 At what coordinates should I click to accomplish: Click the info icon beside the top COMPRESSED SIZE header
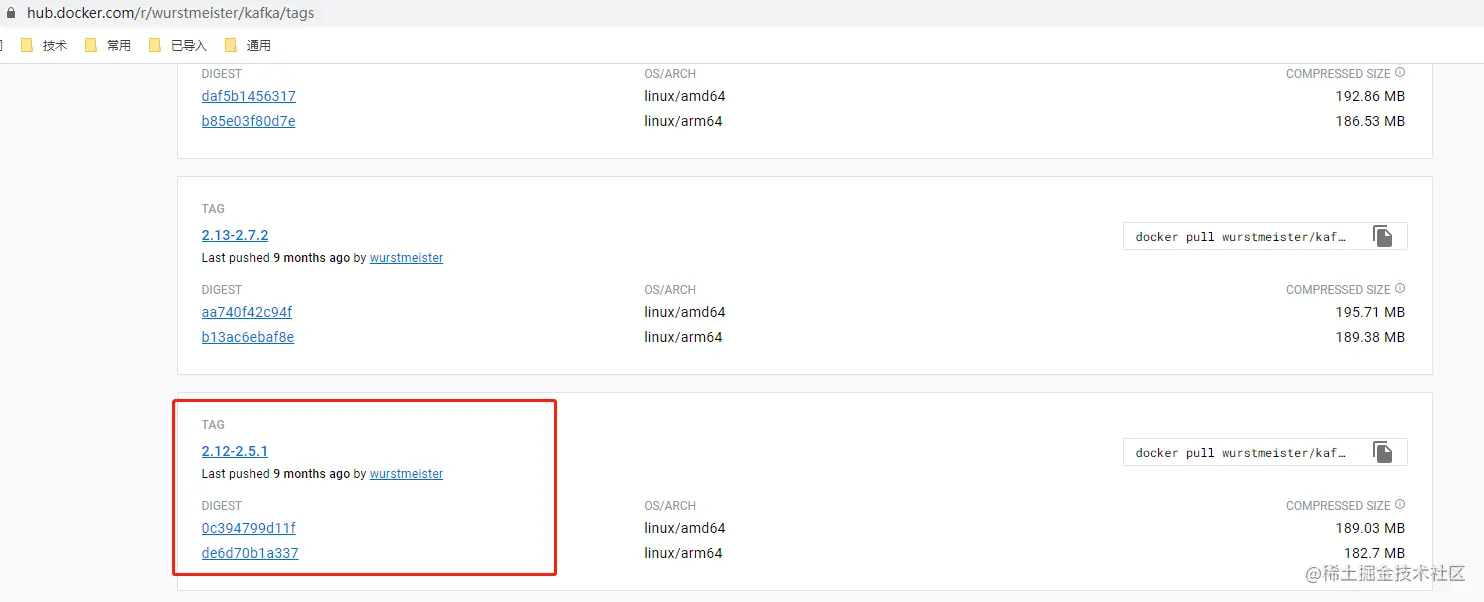(x=1400, y=73)
